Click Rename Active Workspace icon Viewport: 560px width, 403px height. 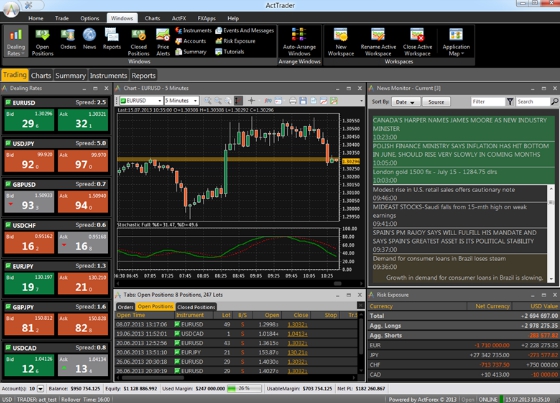(378, 41)
